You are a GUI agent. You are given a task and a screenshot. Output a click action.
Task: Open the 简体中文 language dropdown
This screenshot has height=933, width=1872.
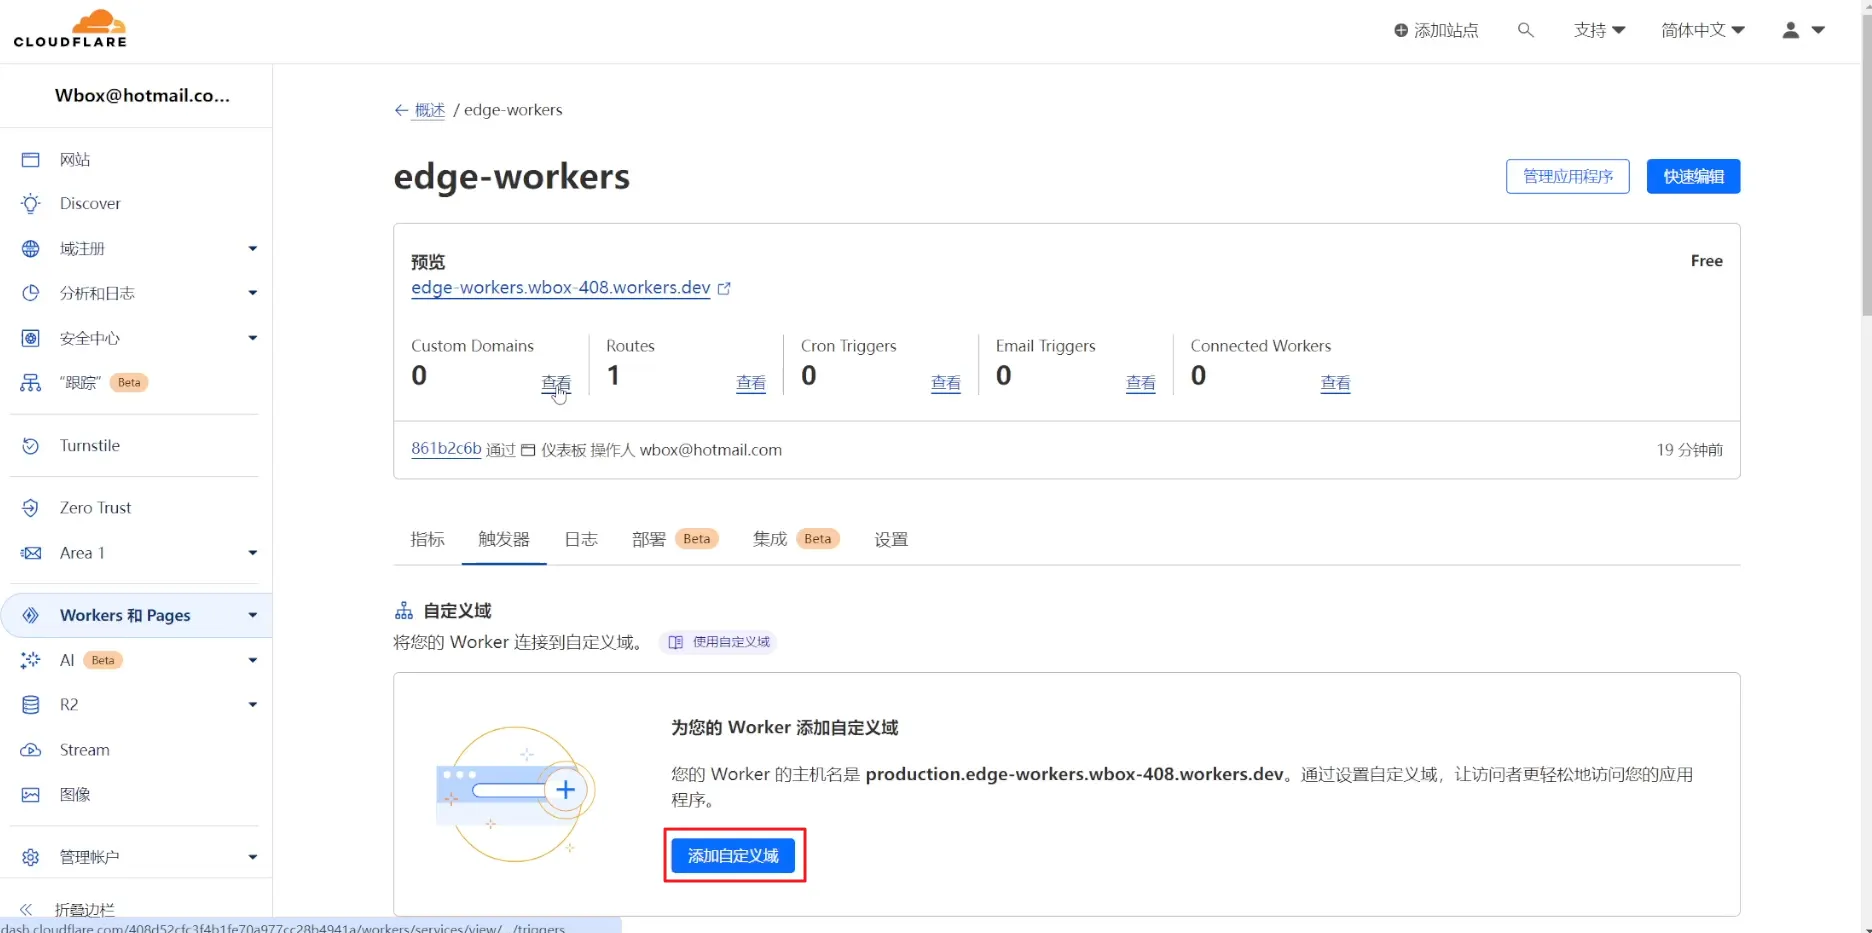[x=1702, y=30]
